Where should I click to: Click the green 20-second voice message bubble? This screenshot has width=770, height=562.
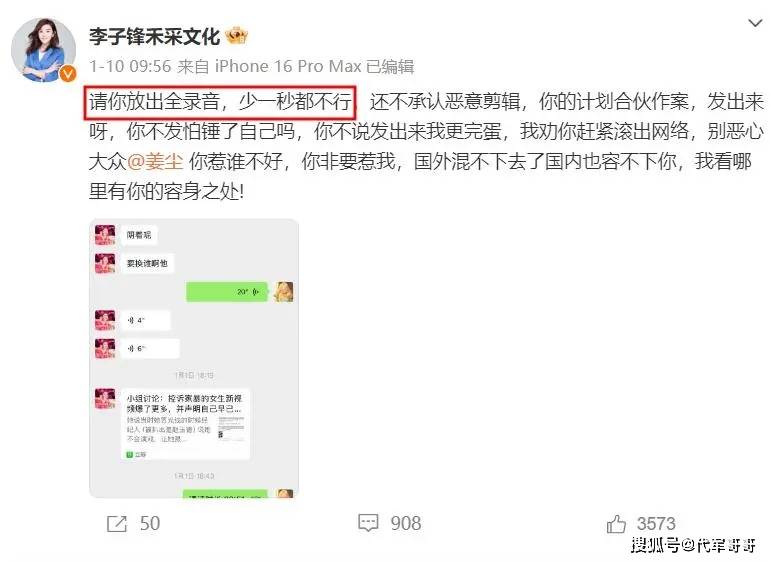pos(226,292)
